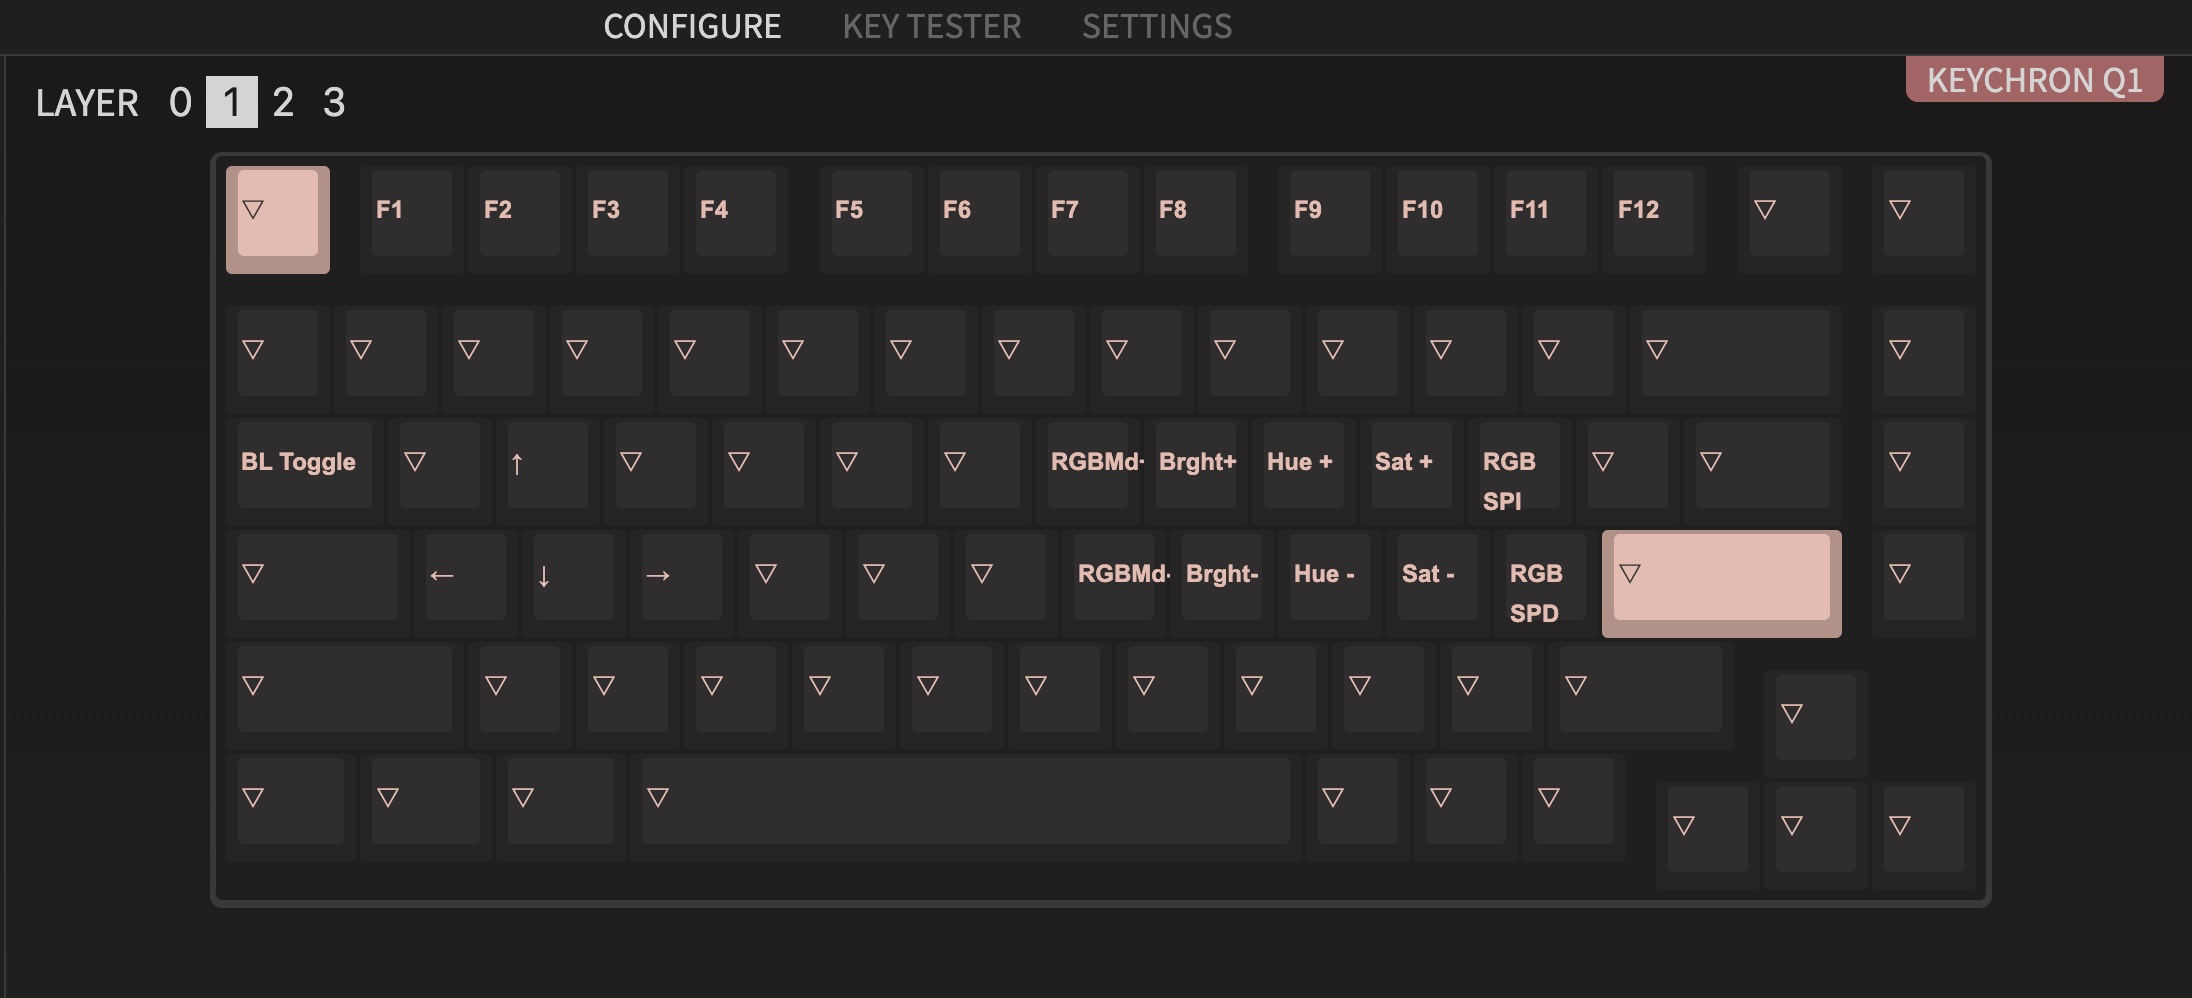
Task: Select the Brght+ key
Action: click(1196, 472)
